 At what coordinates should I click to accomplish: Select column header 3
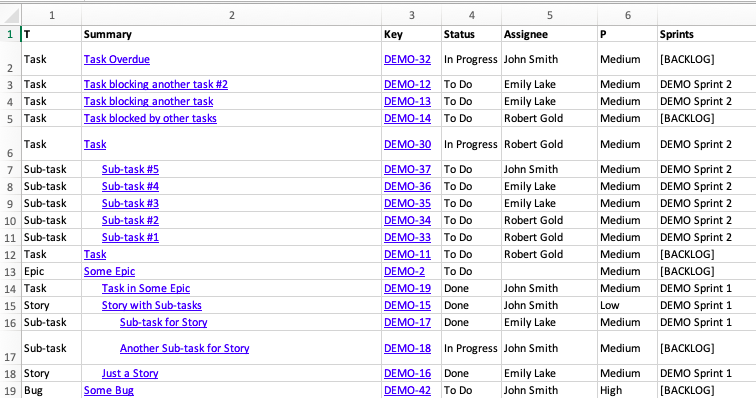pos(411,15)
